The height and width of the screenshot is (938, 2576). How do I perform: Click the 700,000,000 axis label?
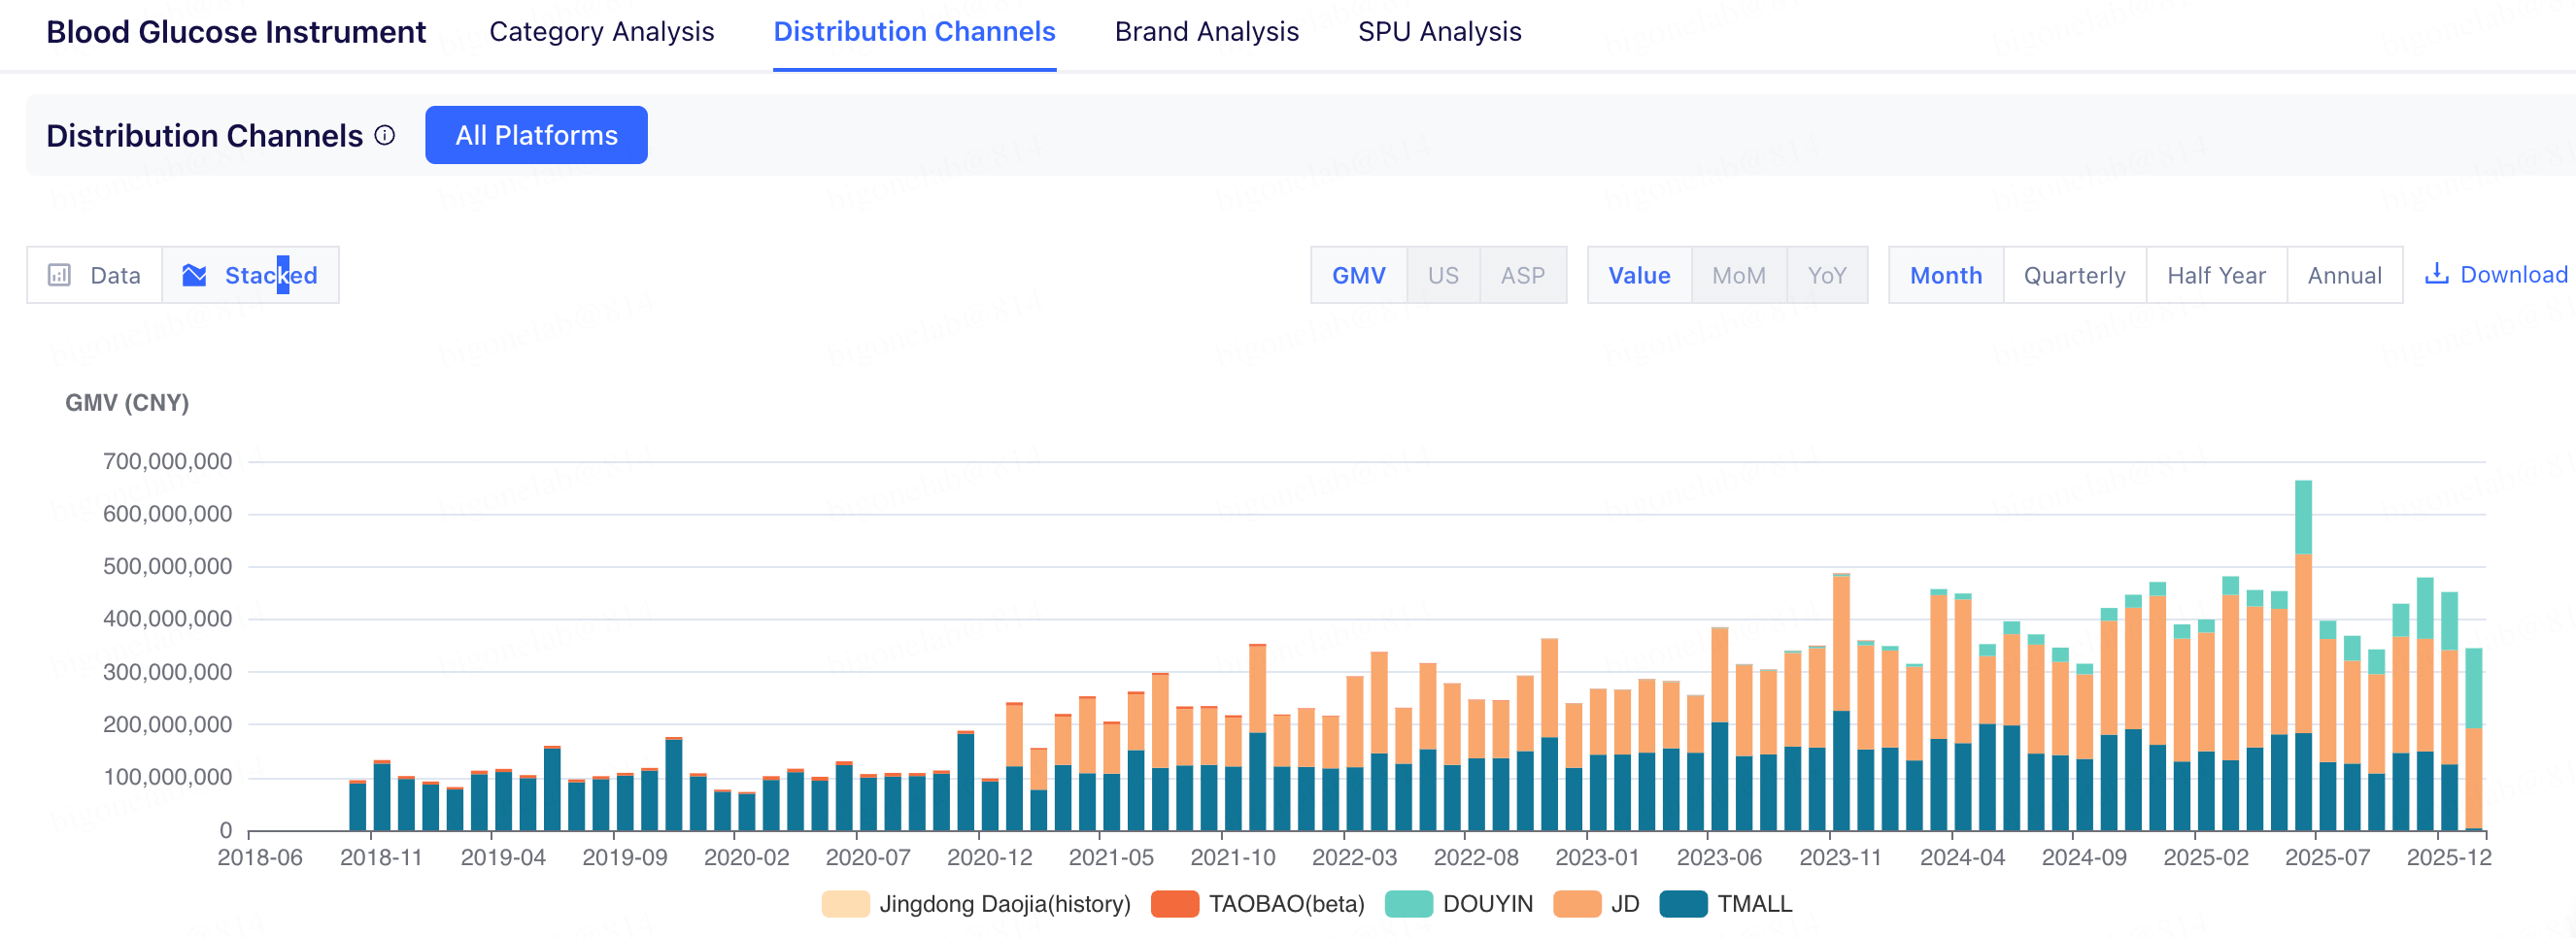(x=167, y=461)
